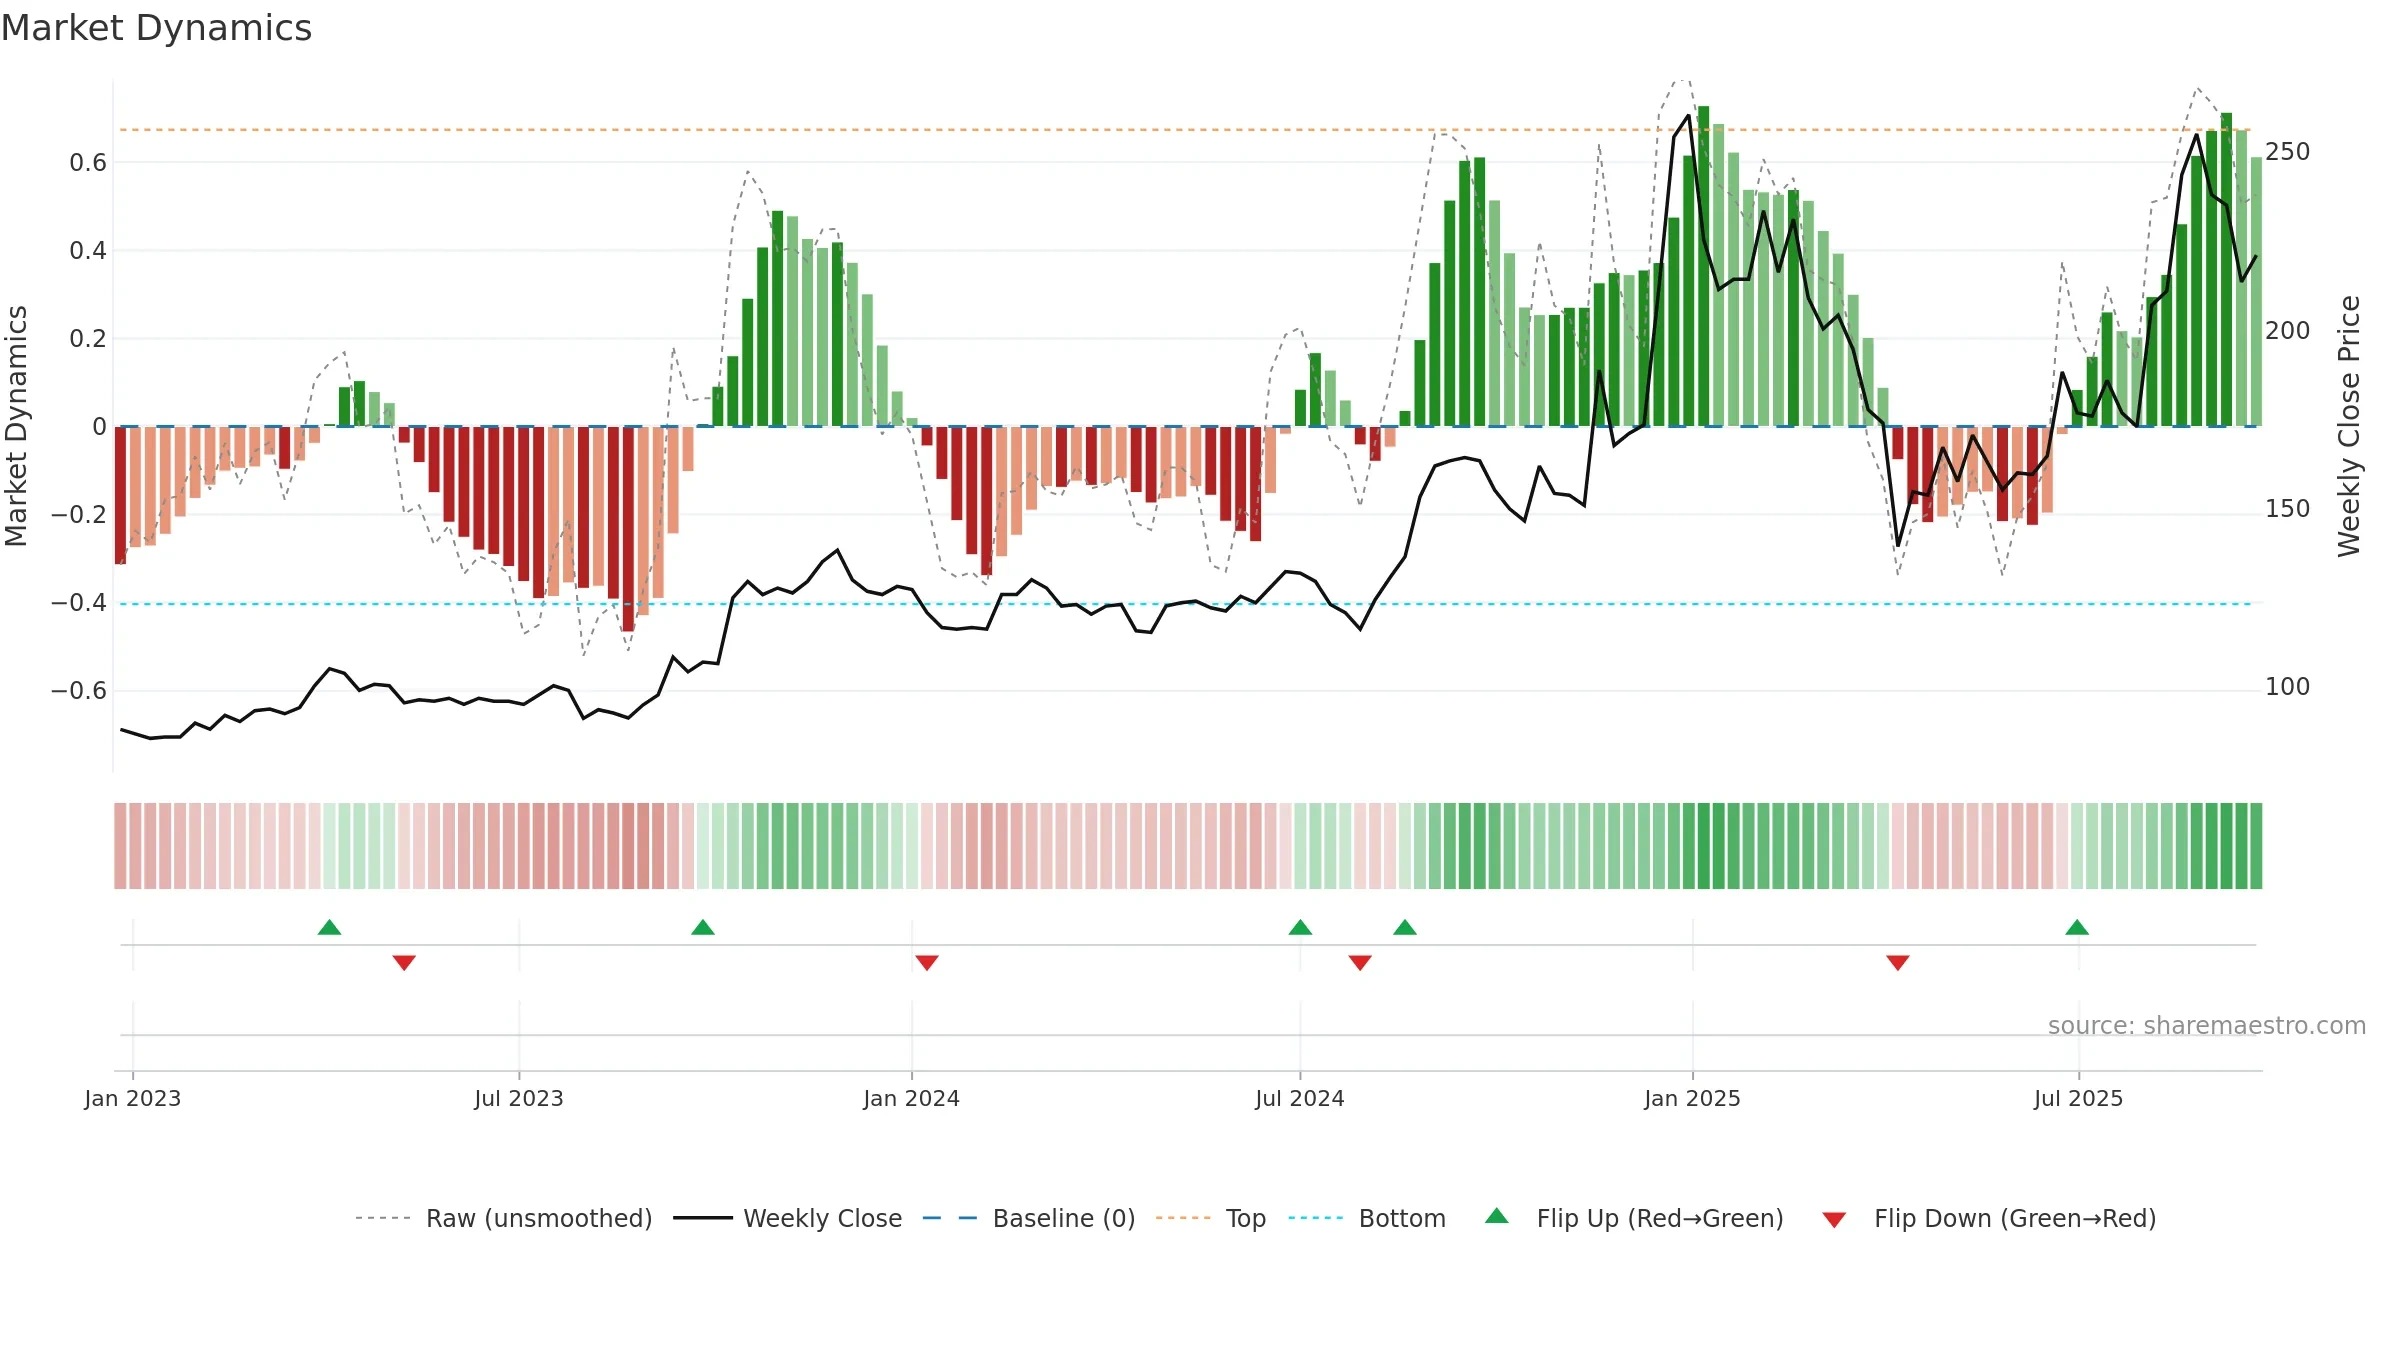Click the green flip-up marker at Jul 2025
This screenshot has width=2400, height=1350.
click(x=2077, y=927)
